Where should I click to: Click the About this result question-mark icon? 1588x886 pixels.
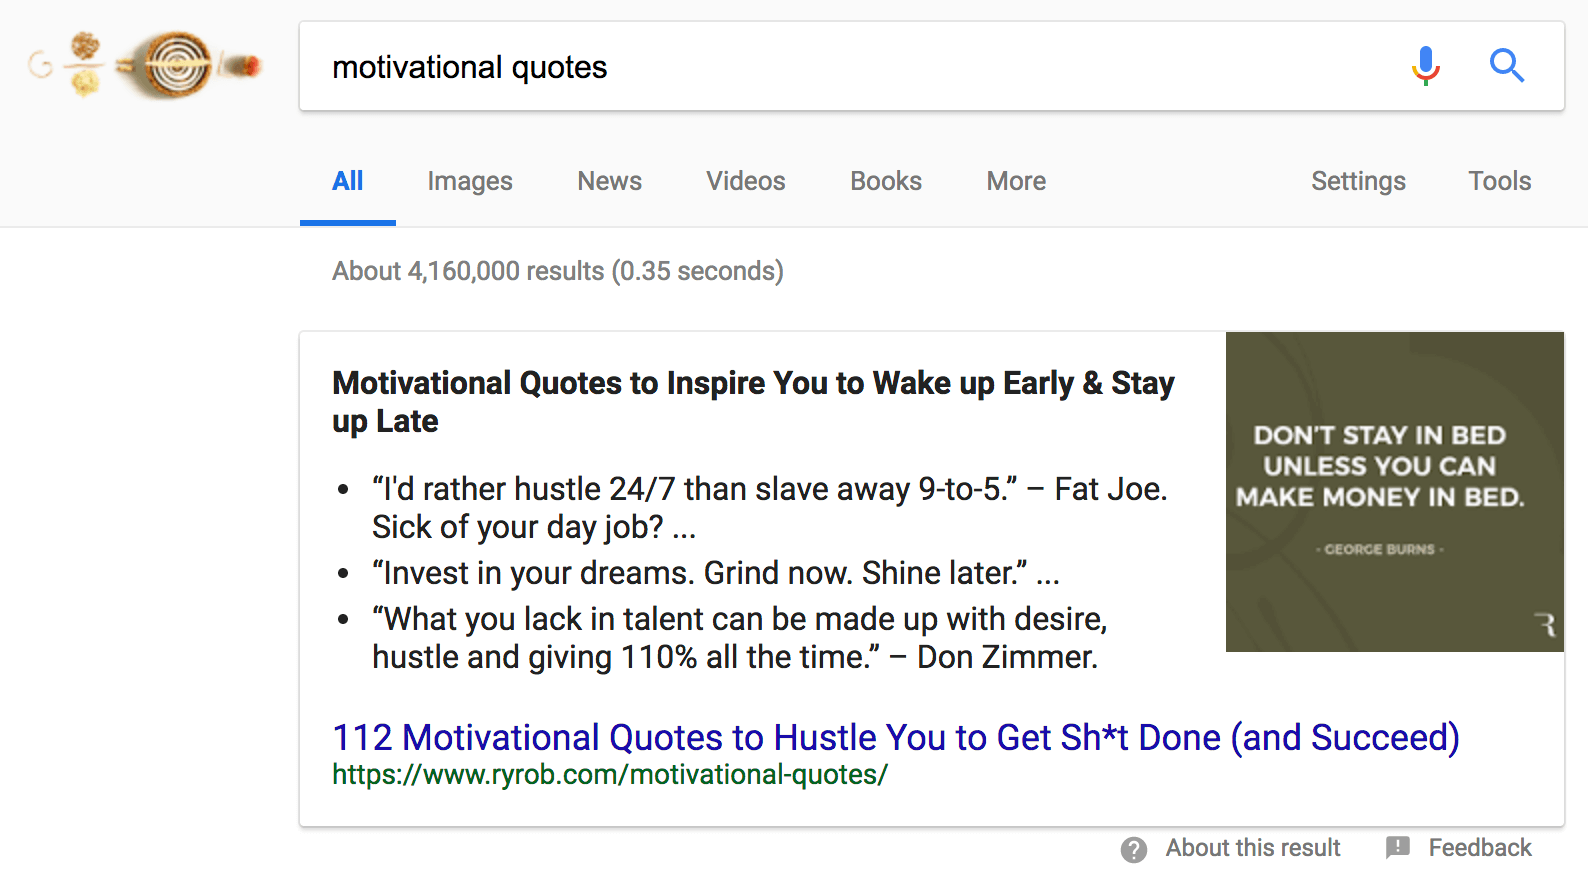[1134, 849]
